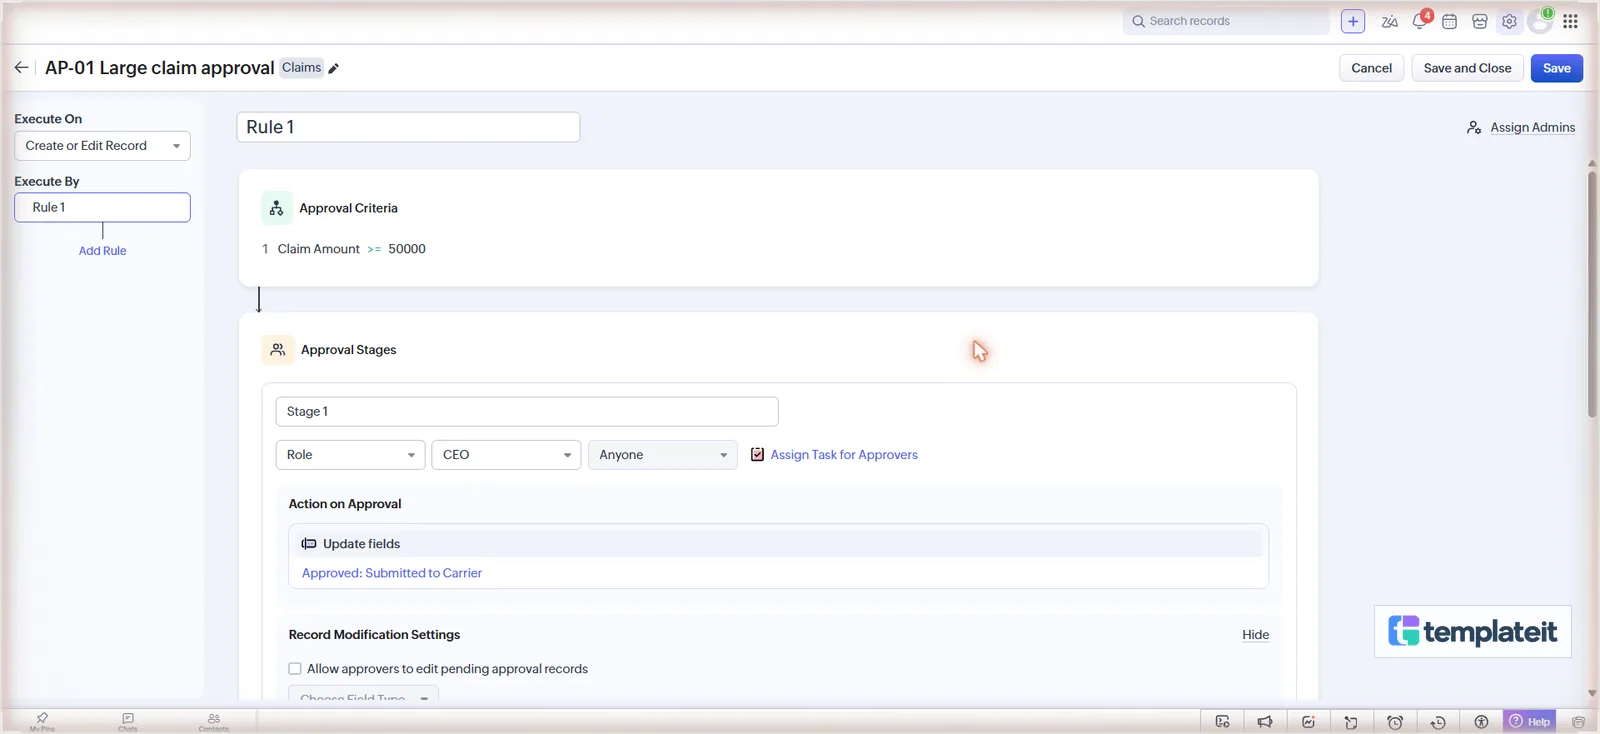1600x734 pixels.
Task: Click the Search records box
Action: tap(1226, 21)
